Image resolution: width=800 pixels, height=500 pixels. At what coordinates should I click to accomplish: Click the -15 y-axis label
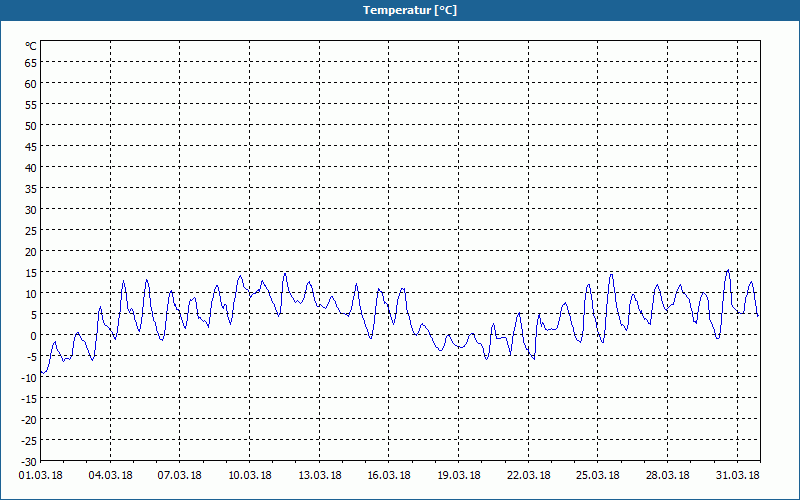click(29, 398)
